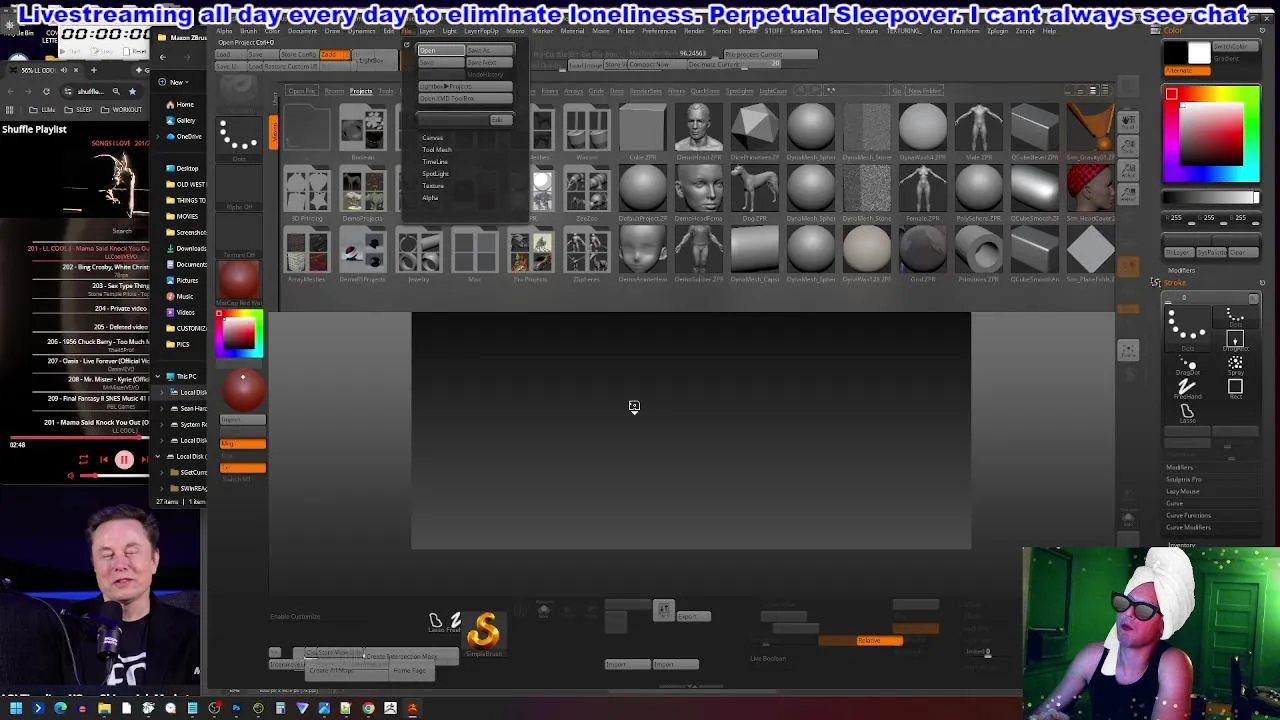
Task: Expand the SpotLight section in File menu
Action: click(x=435, y=174)
